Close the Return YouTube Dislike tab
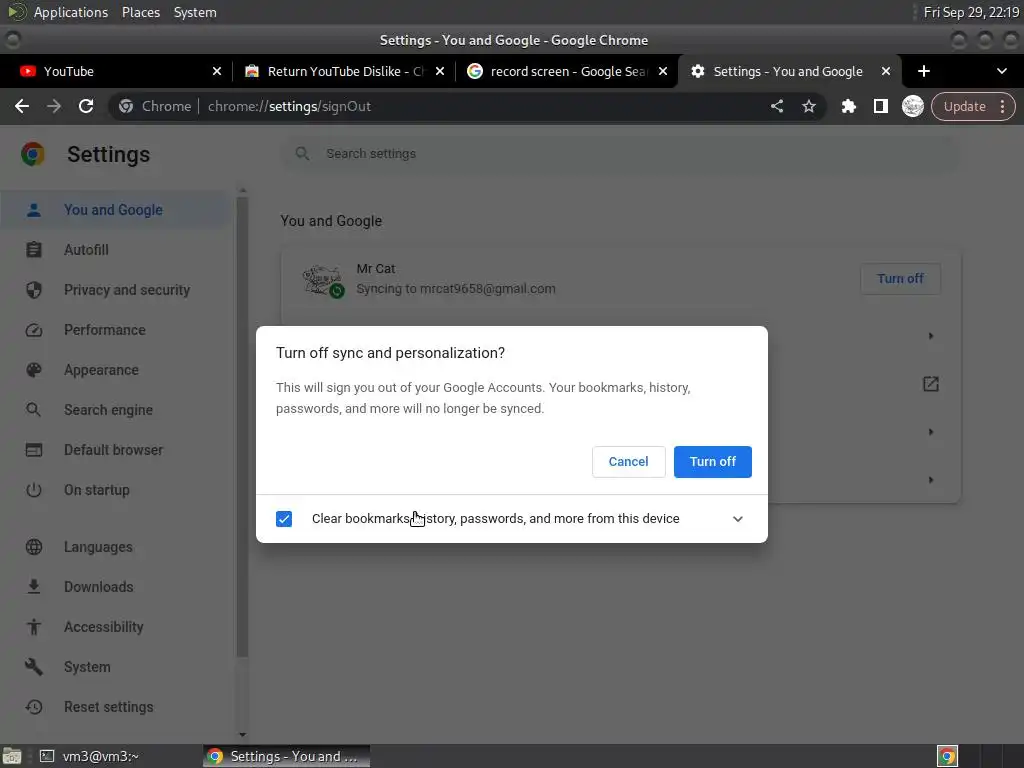Viewport: 1024px width, 768px height. coord(440,71)
